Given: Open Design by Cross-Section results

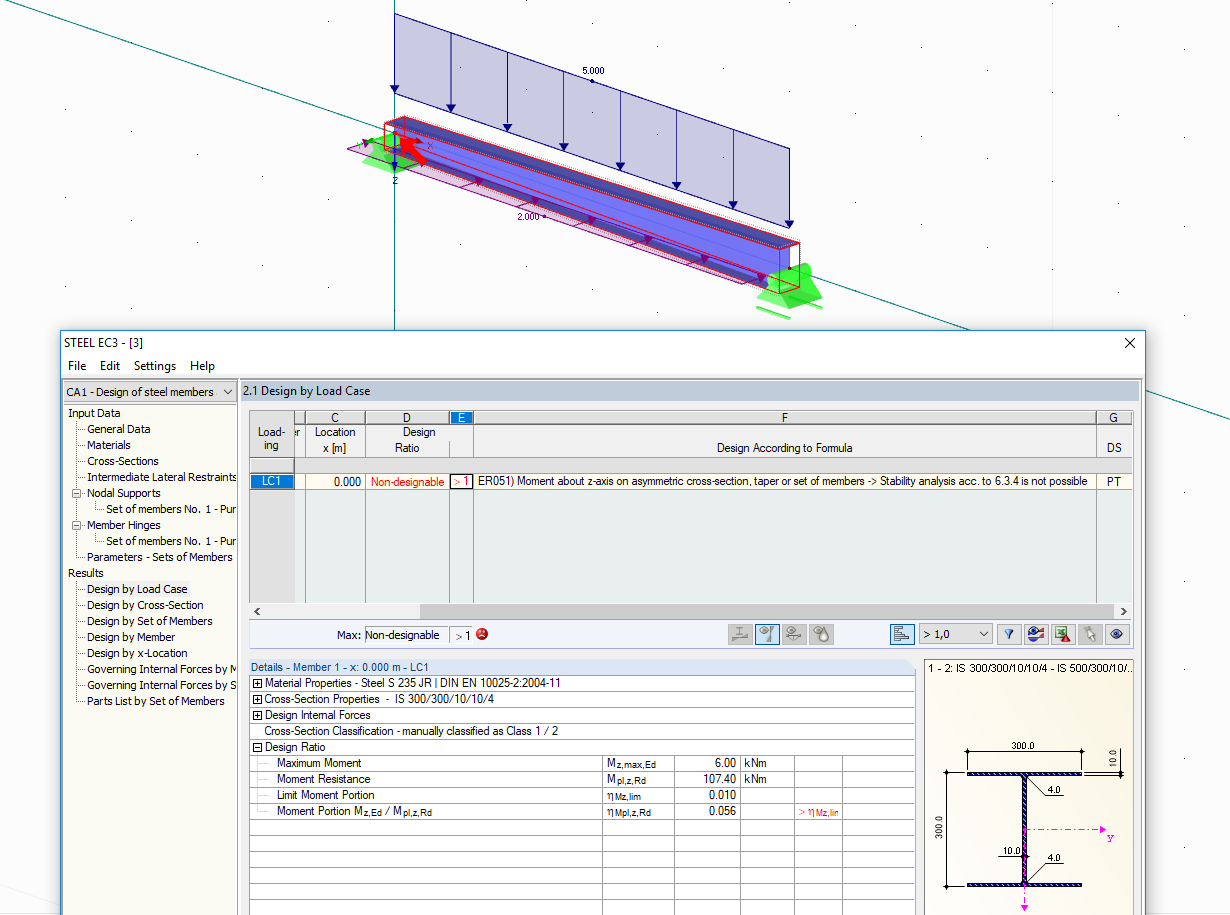Looking at the screenshot, I should [145, 605].
